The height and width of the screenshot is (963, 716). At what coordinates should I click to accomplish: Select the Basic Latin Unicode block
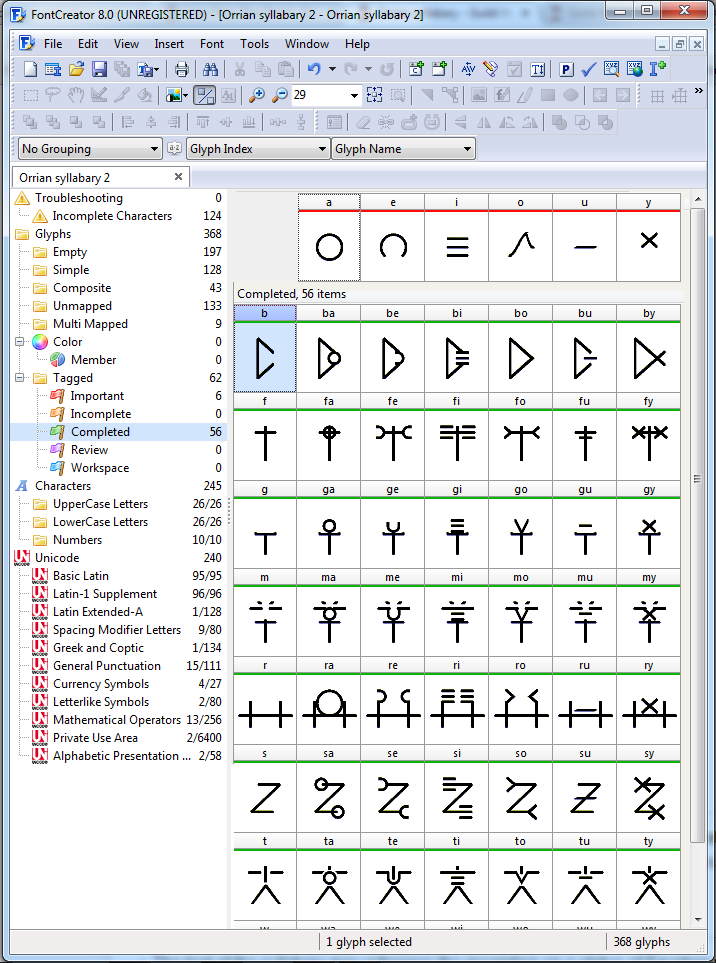coord(81,575)
